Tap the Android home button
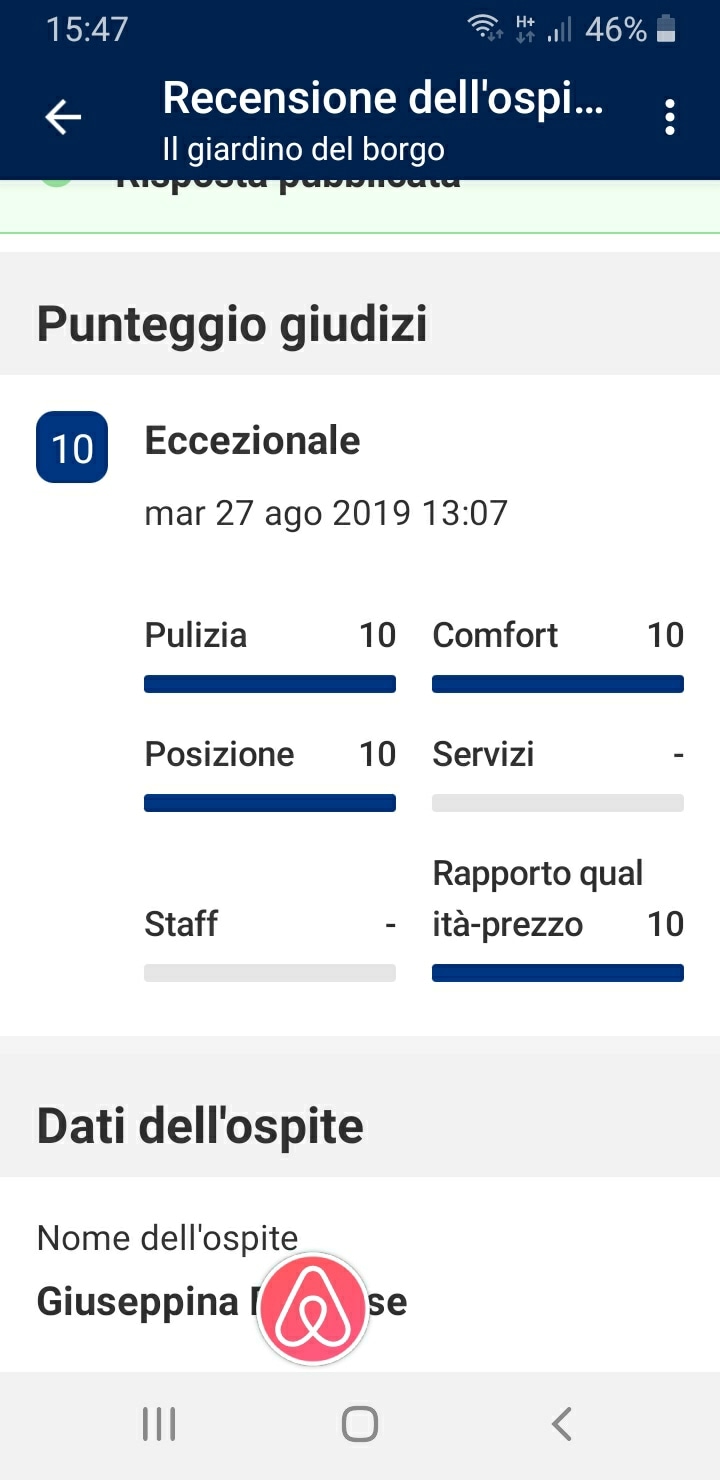 (x=360, y=1424)
